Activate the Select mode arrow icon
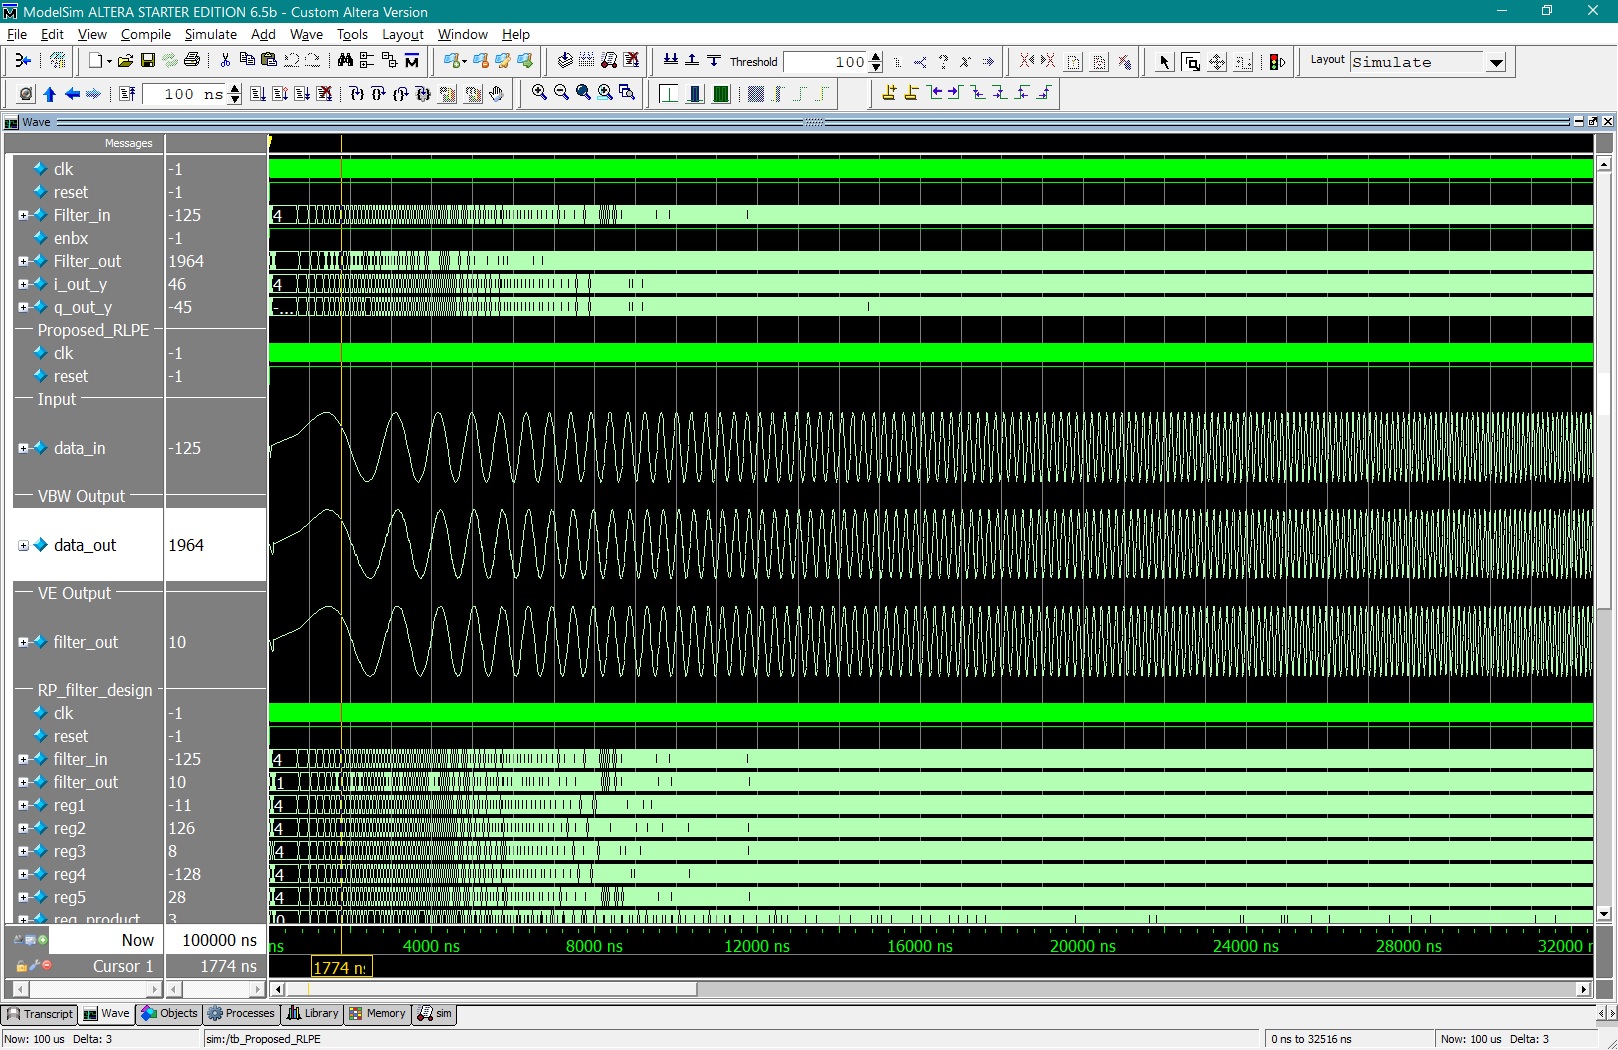 (x=1163, y=61)
